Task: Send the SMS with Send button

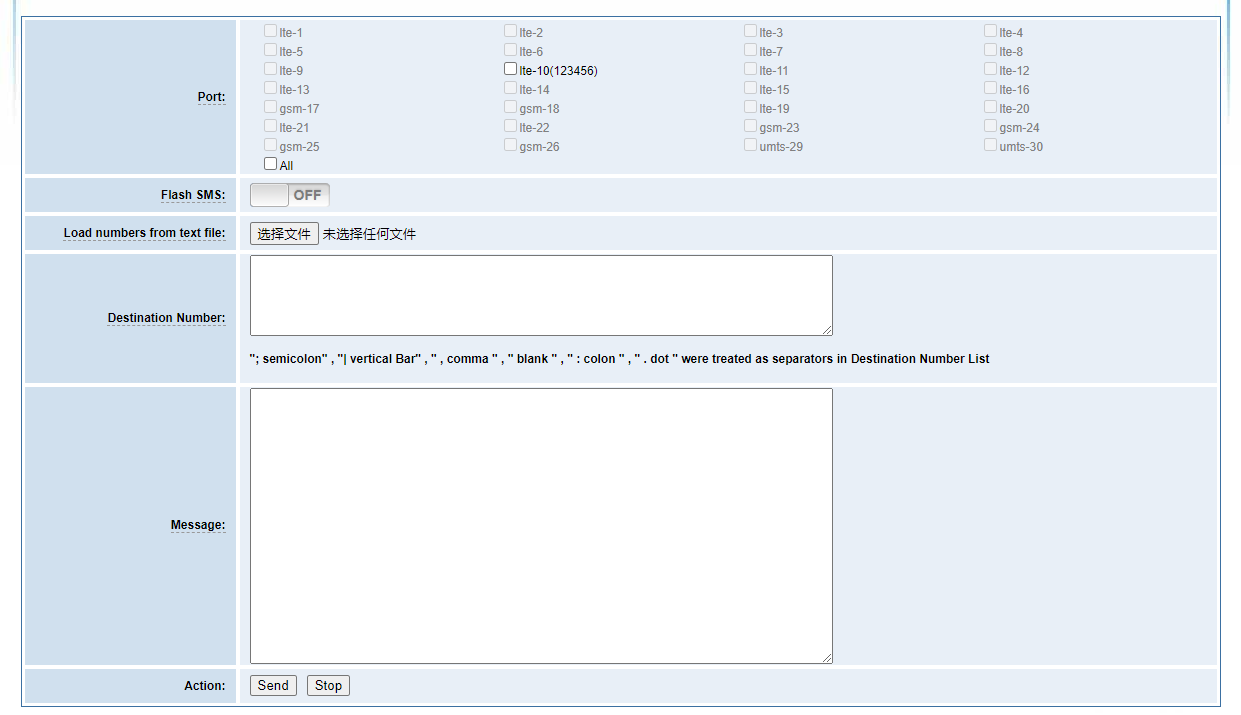Action: pyautogui.click(x=273, y=685)
